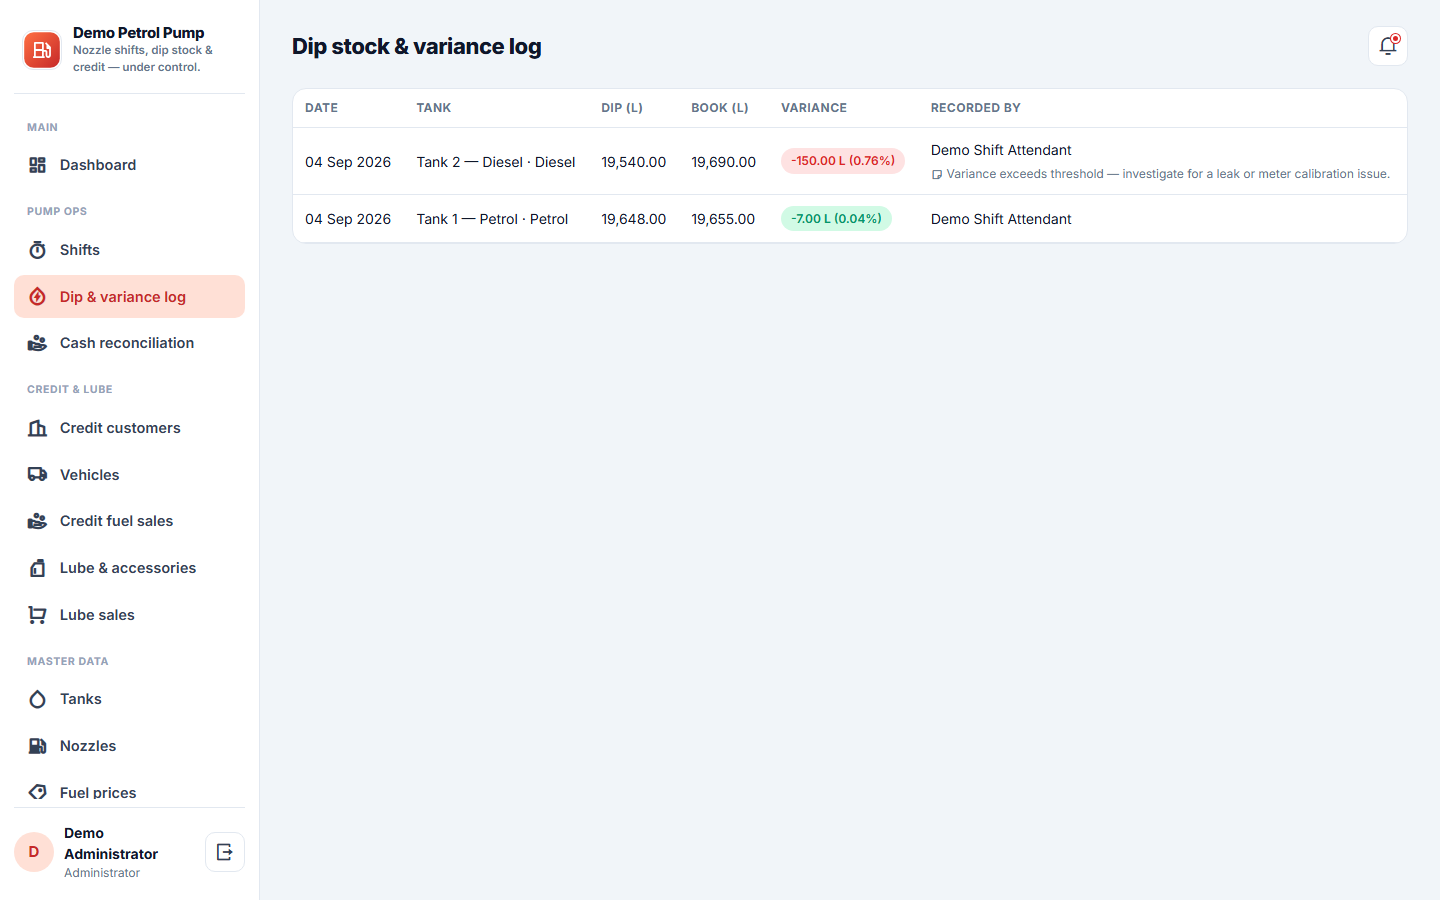Click the Demo Petrol Pump logo icon
The height and width of the screenshot is (900, 1440).
click(x=42, y=50)
